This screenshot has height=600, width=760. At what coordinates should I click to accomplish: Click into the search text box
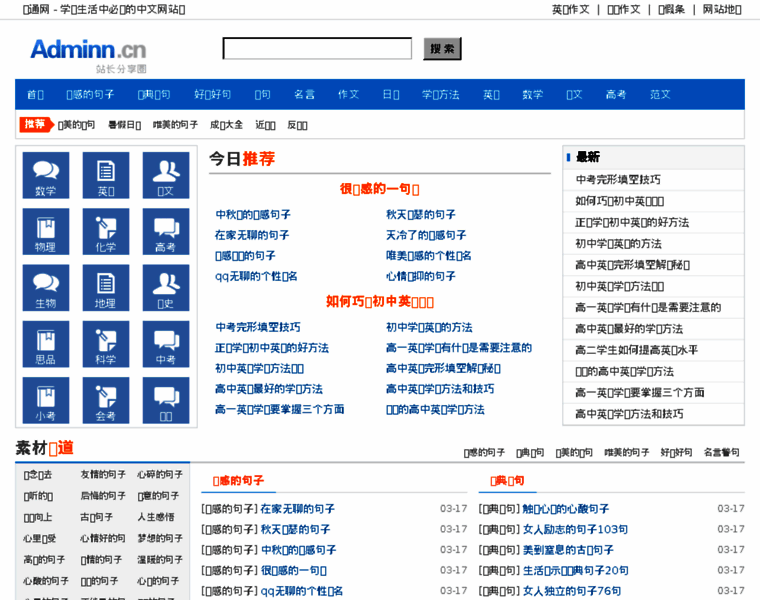316,49
